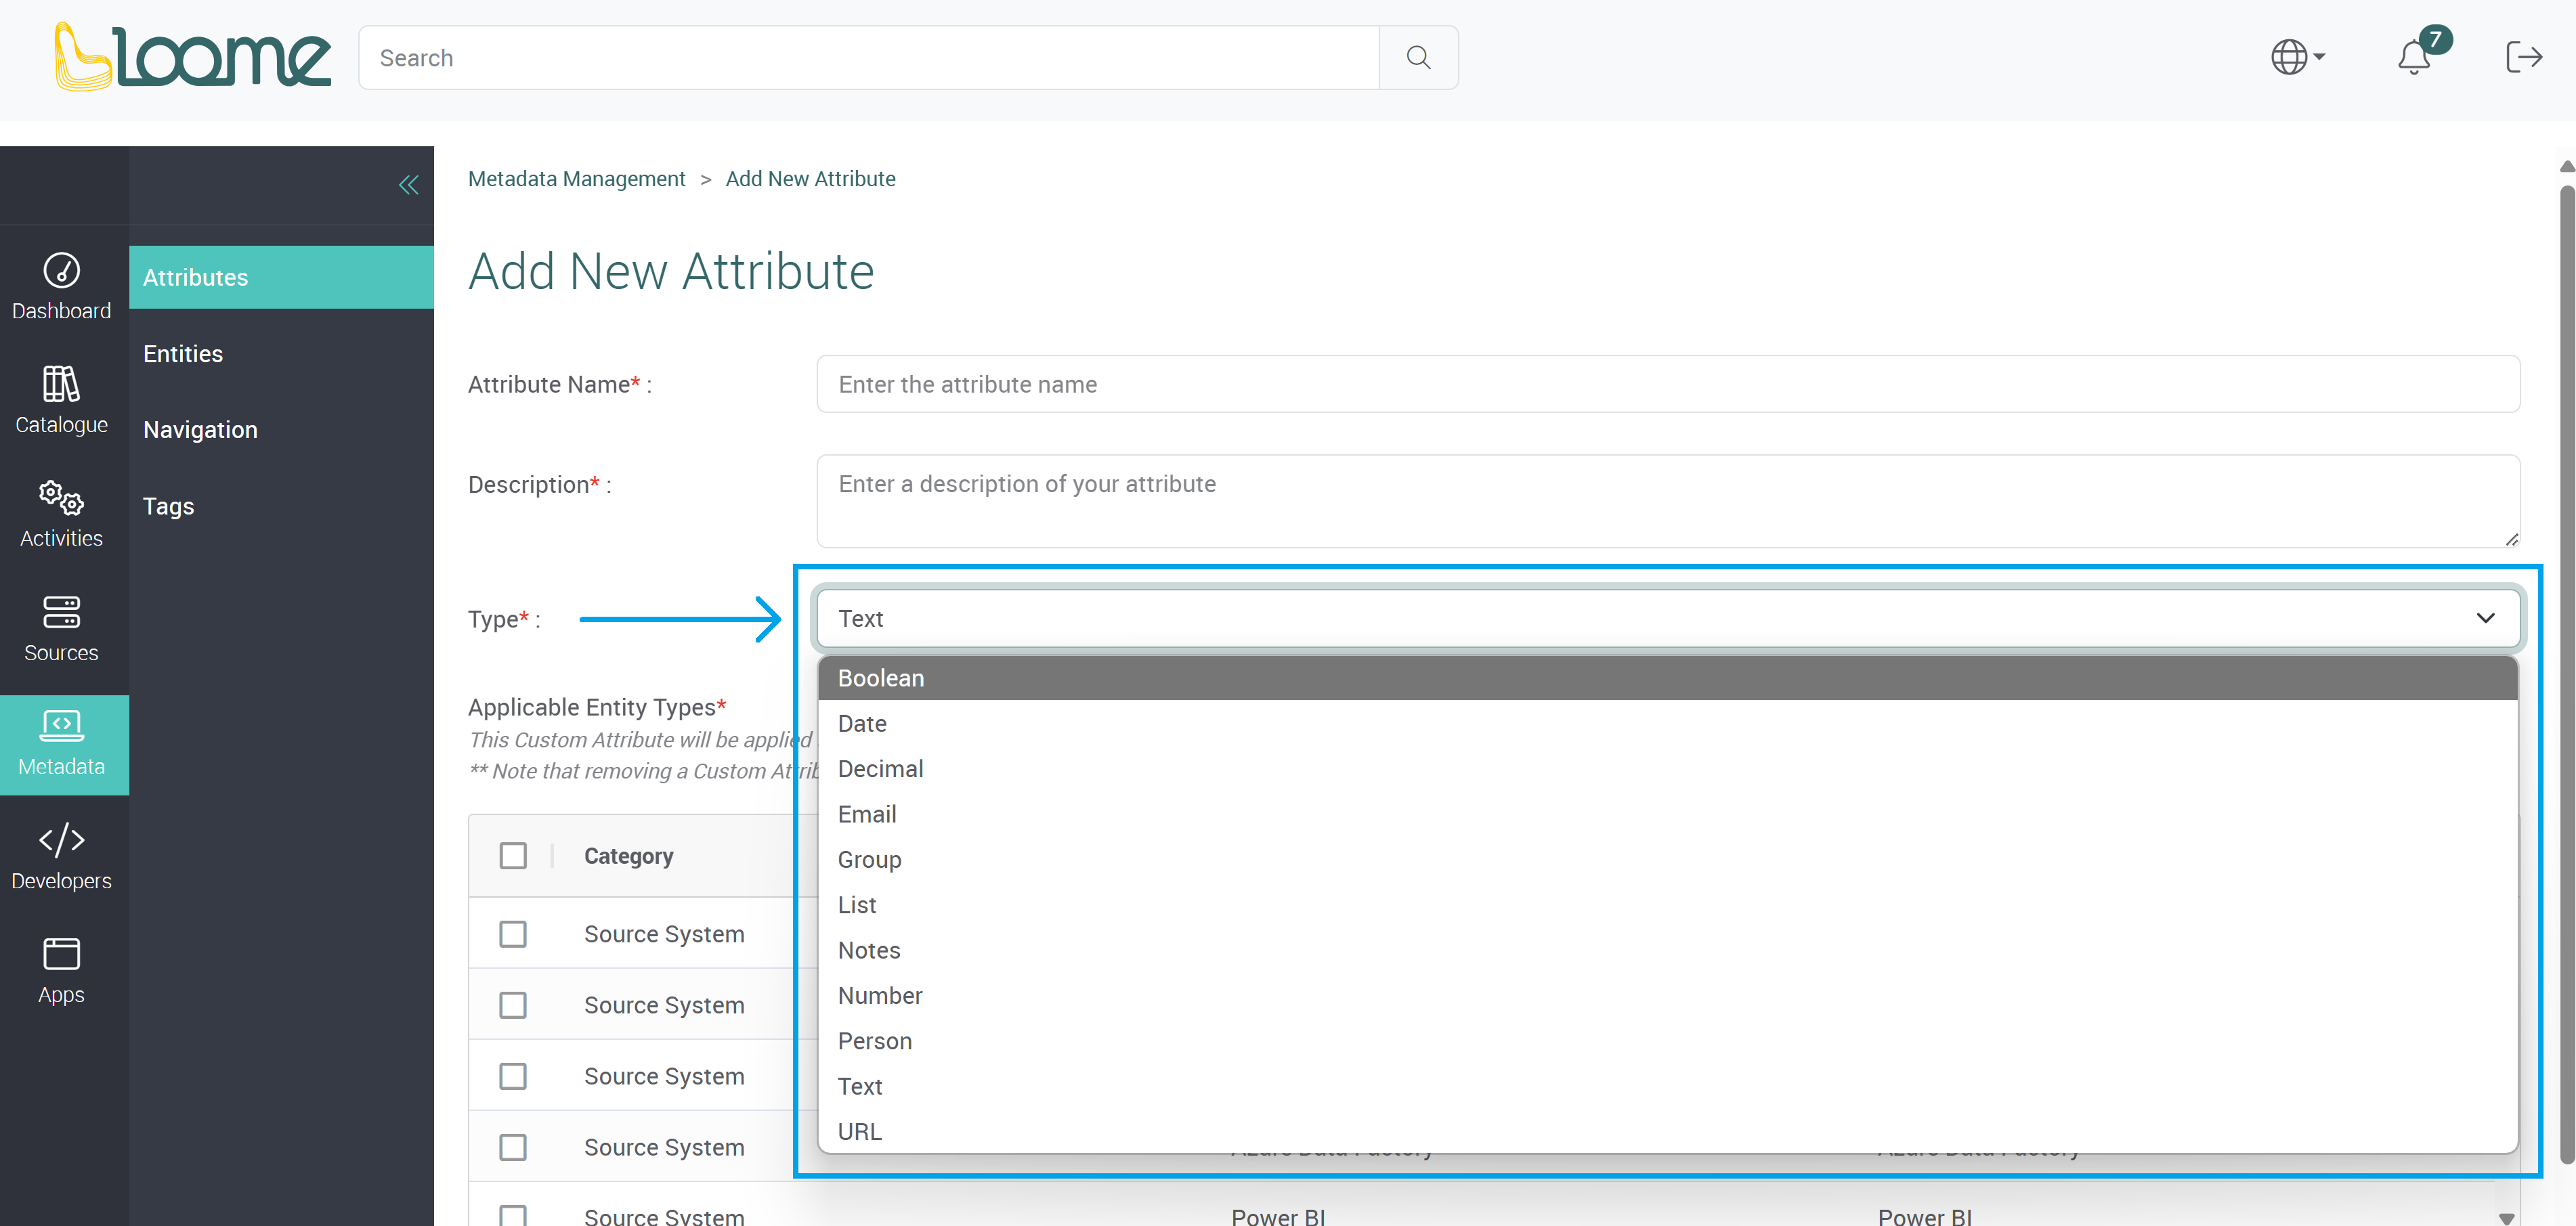Screen dimensions: 2576x1226
Task: Select the Catalogue sidebar icon
Action: (61, 400)
